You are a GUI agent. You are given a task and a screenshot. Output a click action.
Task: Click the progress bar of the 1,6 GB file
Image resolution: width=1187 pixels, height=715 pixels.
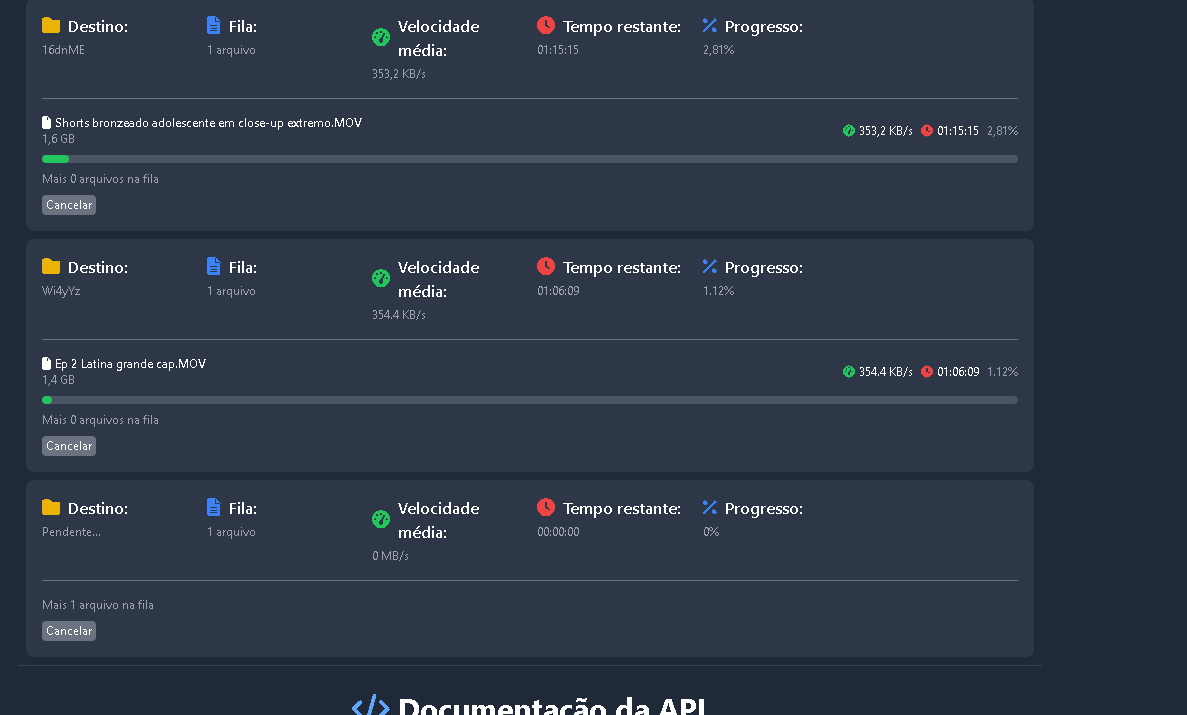click(x=529, y=159)
